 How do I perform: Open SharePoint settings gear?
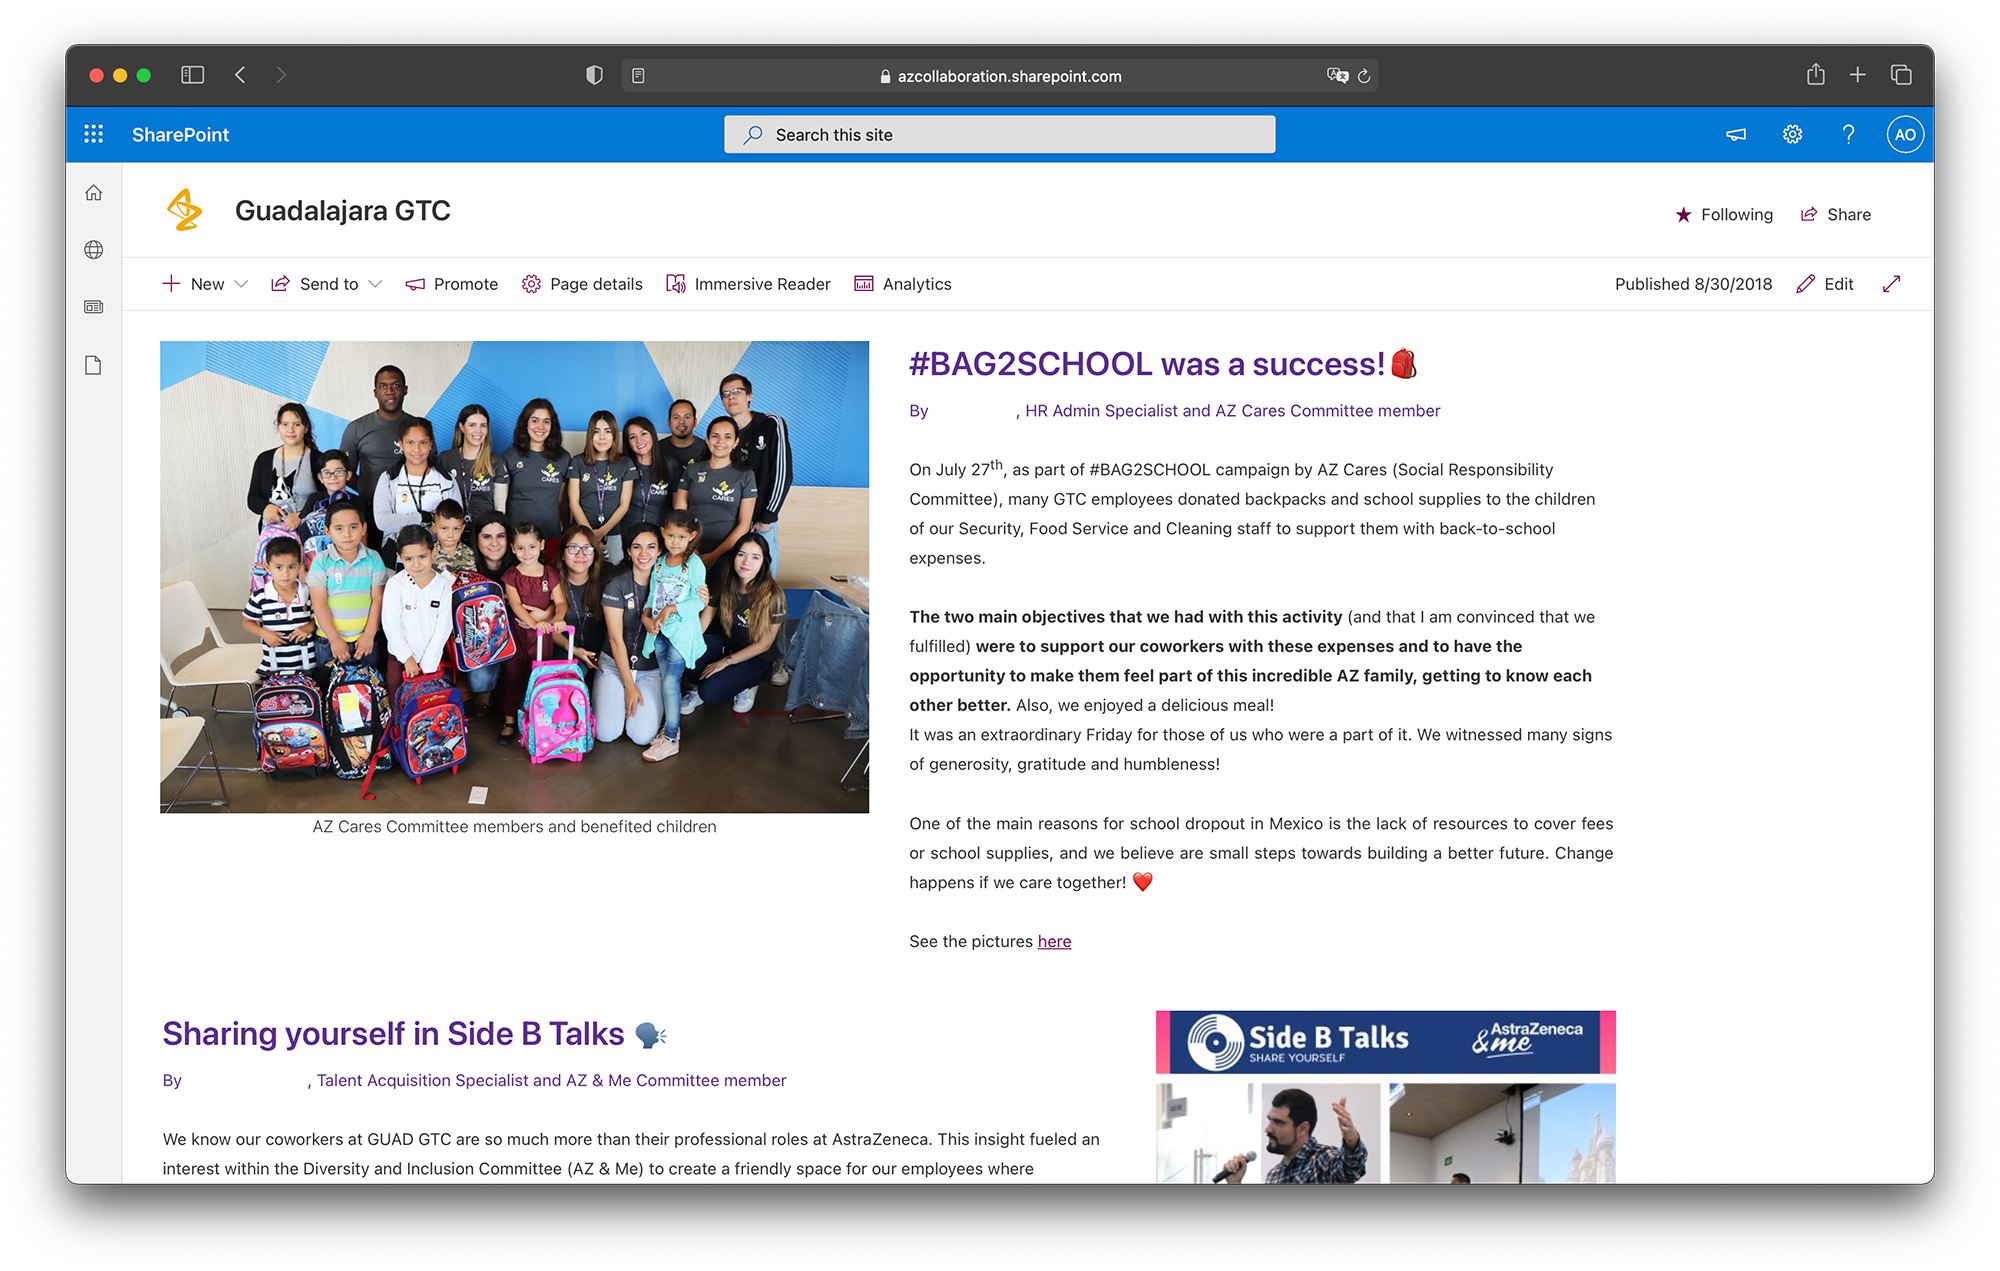[1792, 134]
